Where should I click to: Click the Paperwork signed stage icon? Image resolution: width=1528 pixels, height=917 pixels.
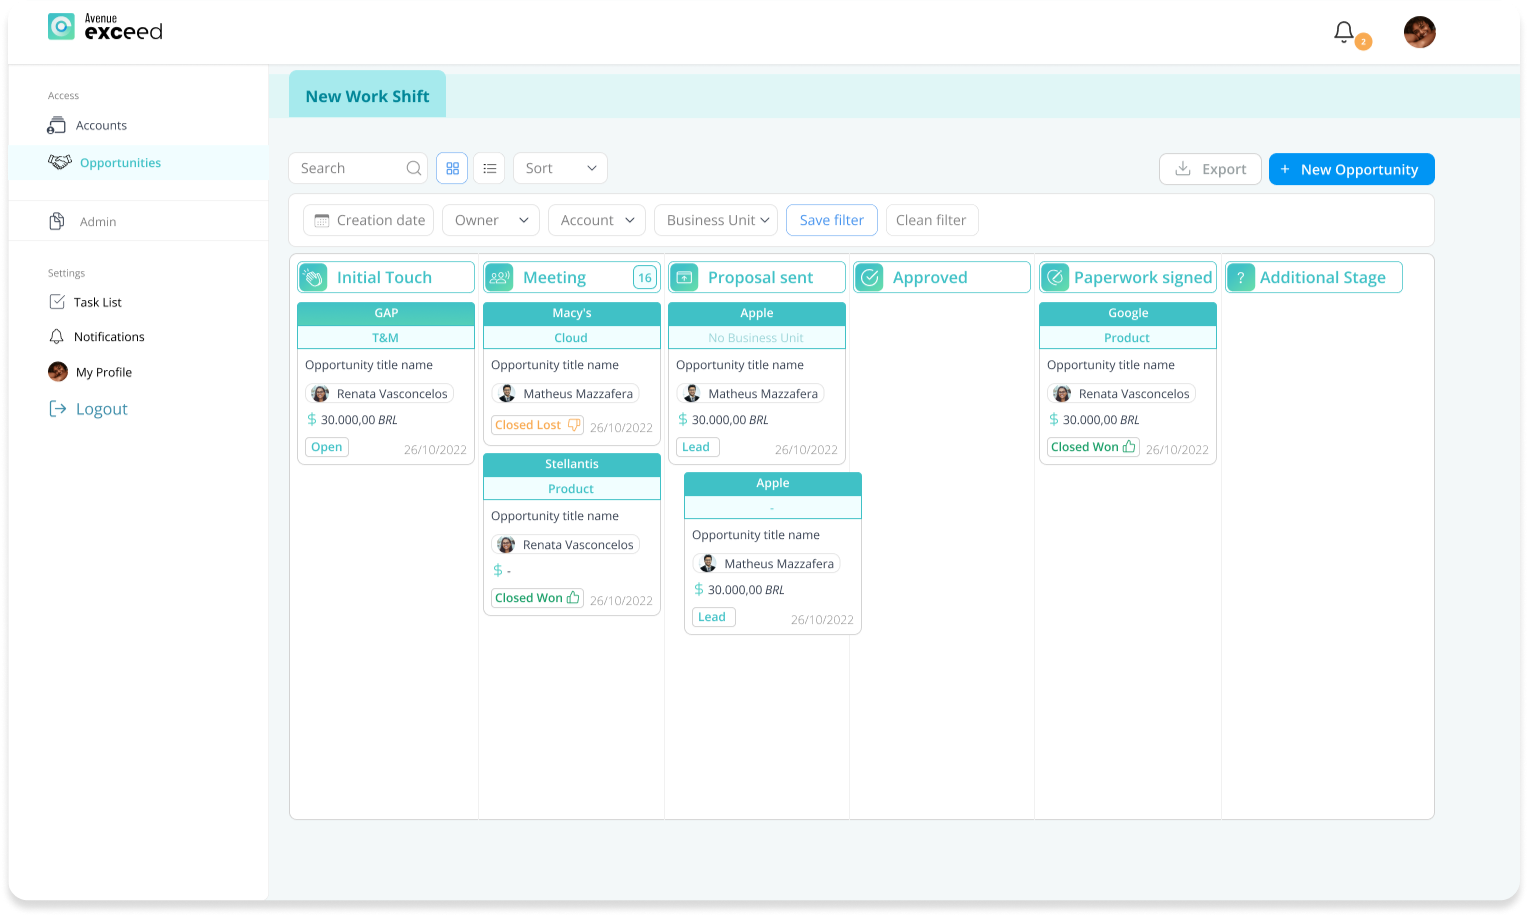tap(1055, 277)
